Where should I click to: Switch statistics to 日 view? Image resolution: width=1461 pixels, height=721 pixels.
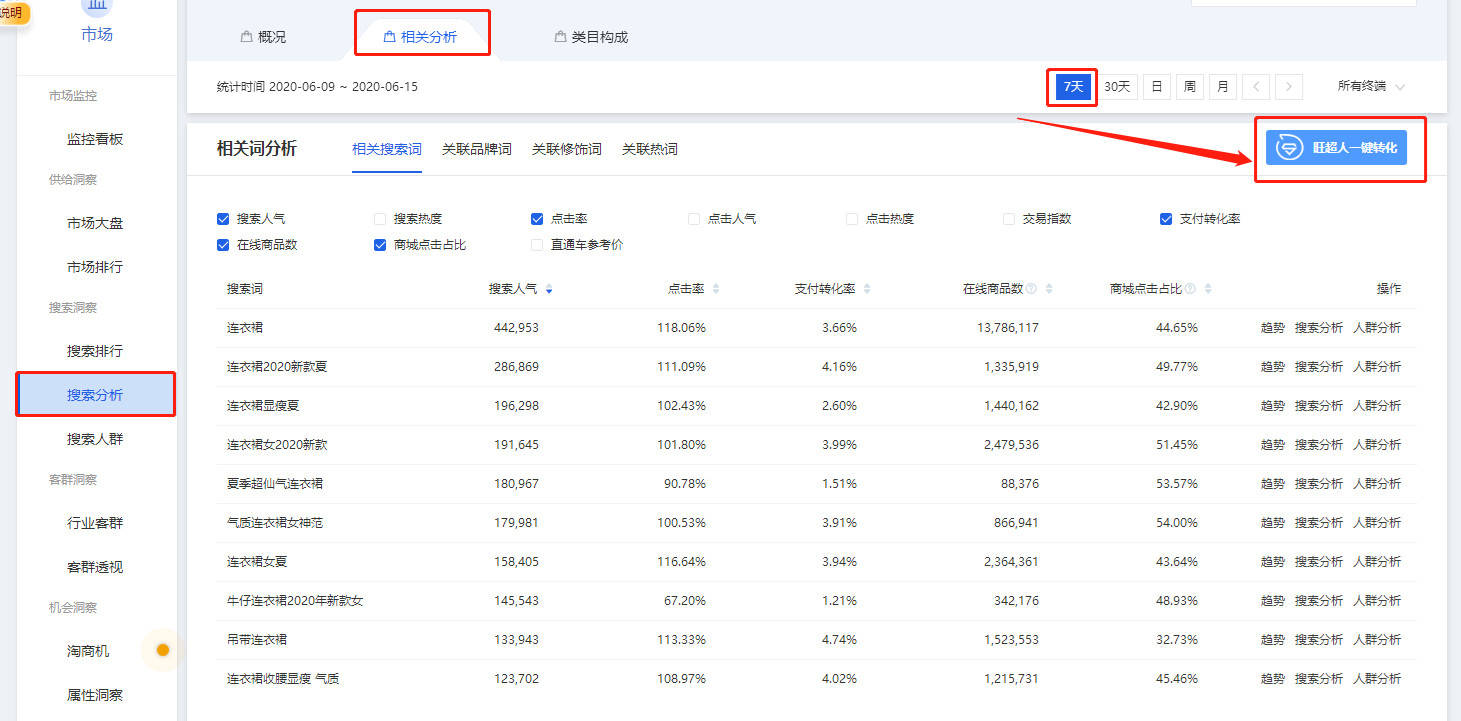point(1156,87)
